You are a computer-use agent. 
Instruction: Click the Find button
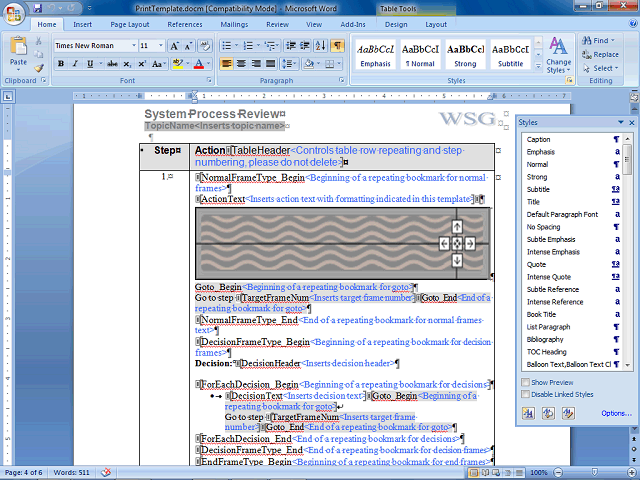pyautogui.click(x=598, y=40)
